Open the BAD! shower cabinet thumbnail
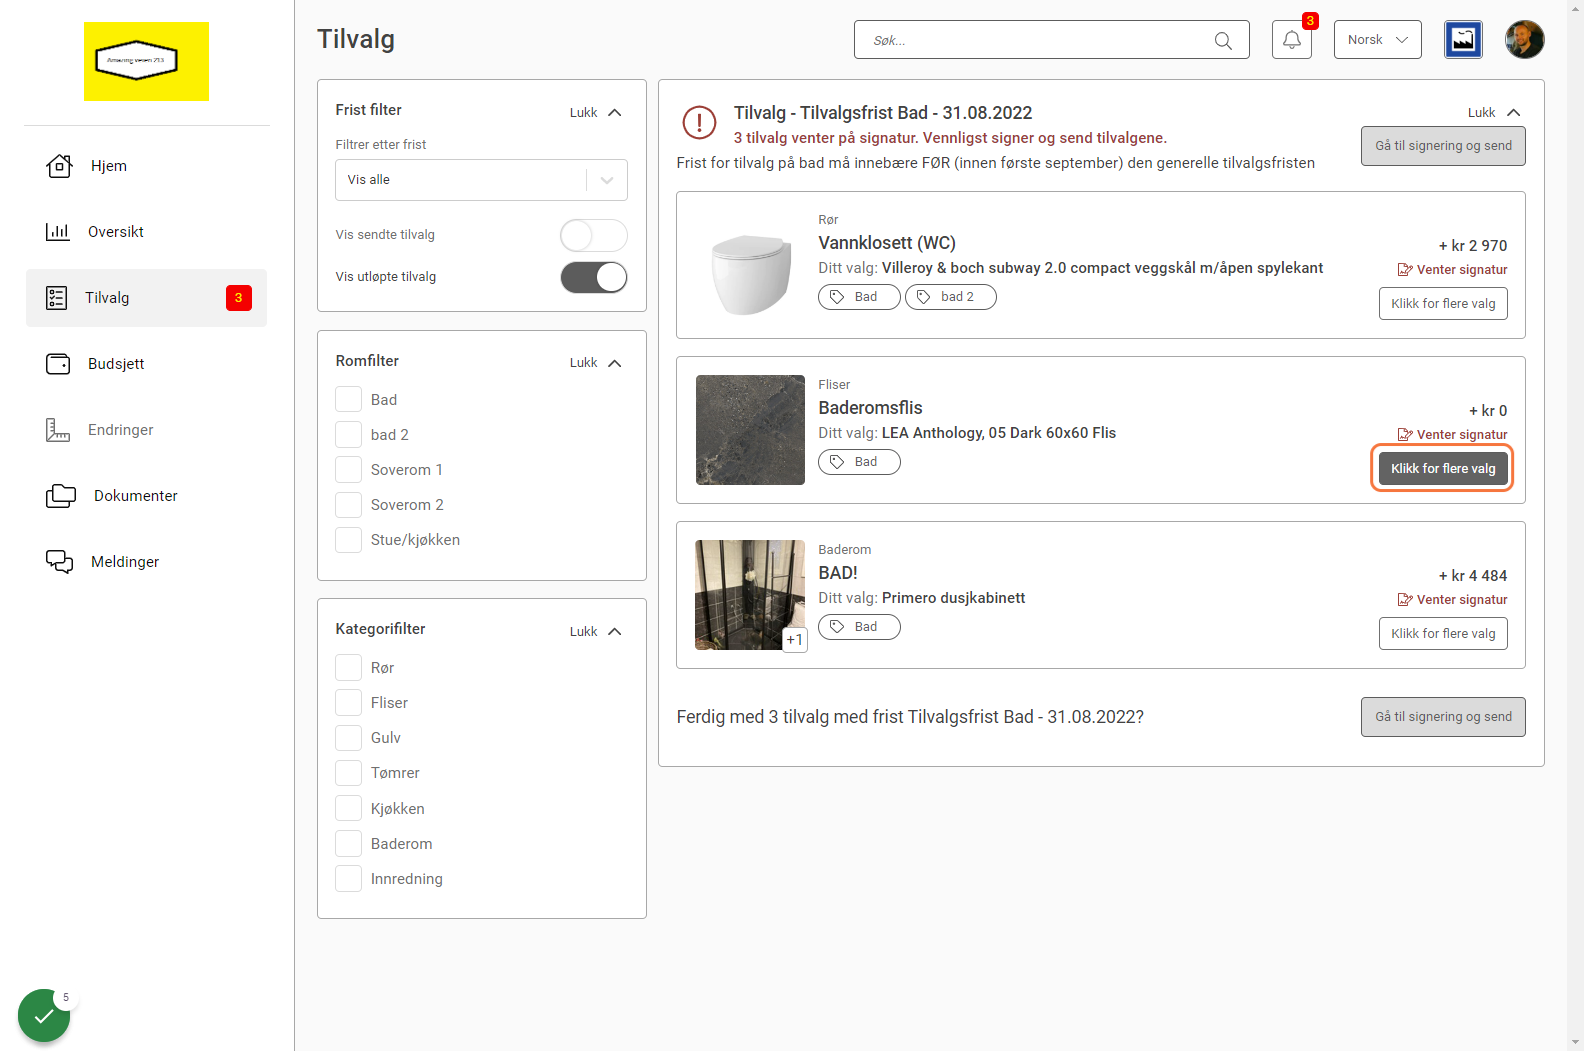1584x1051 pixels. (750, 595)
